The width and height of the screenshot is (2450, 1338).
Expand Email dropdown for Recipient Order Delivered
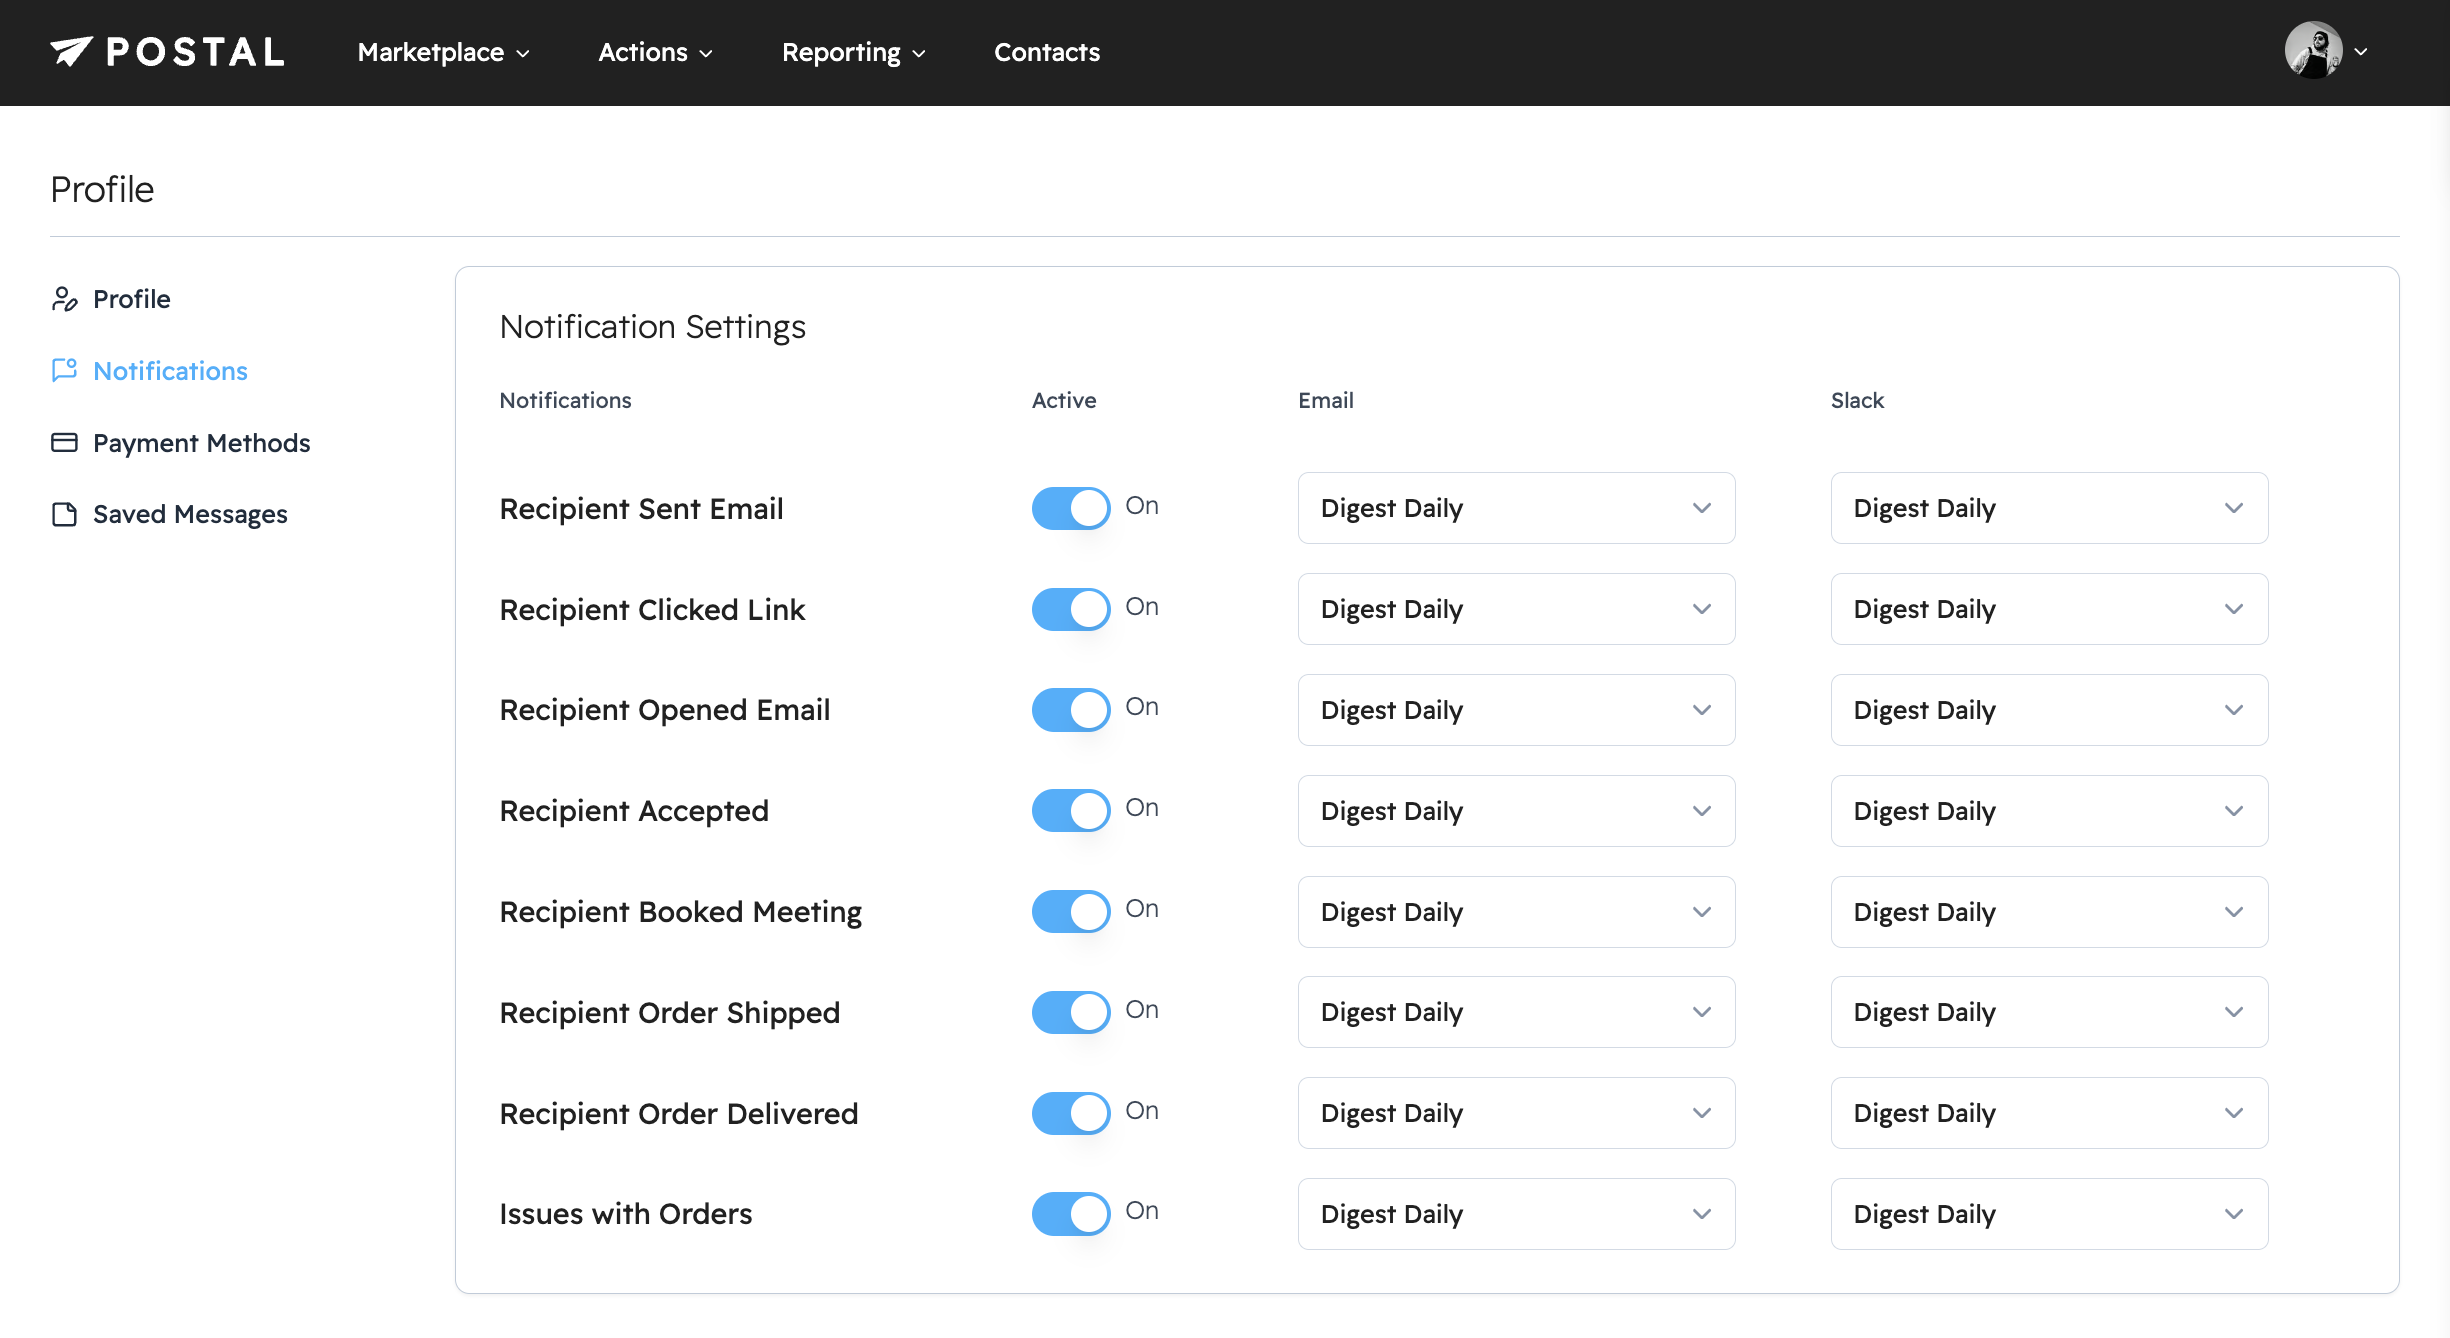pyautogui.click(x=1515, y=1113)
